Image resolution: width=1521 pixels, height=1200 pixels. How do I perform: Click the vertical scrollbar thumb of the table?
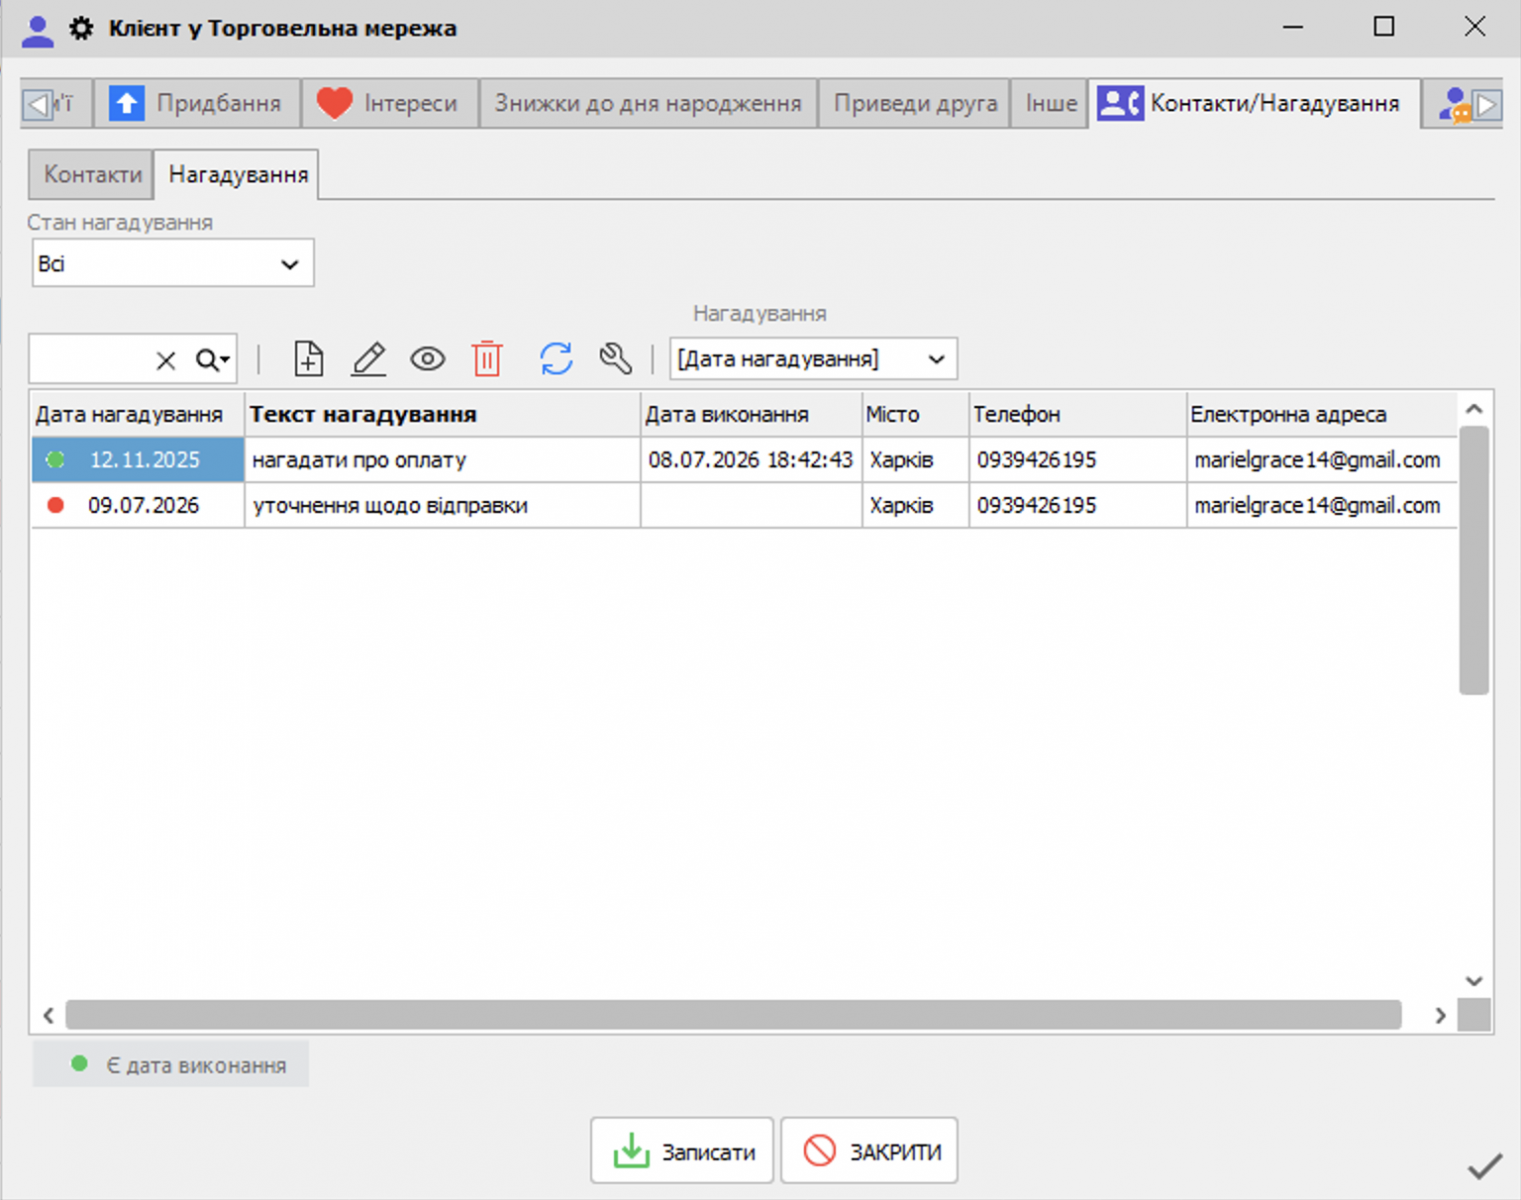[1474, 560]
